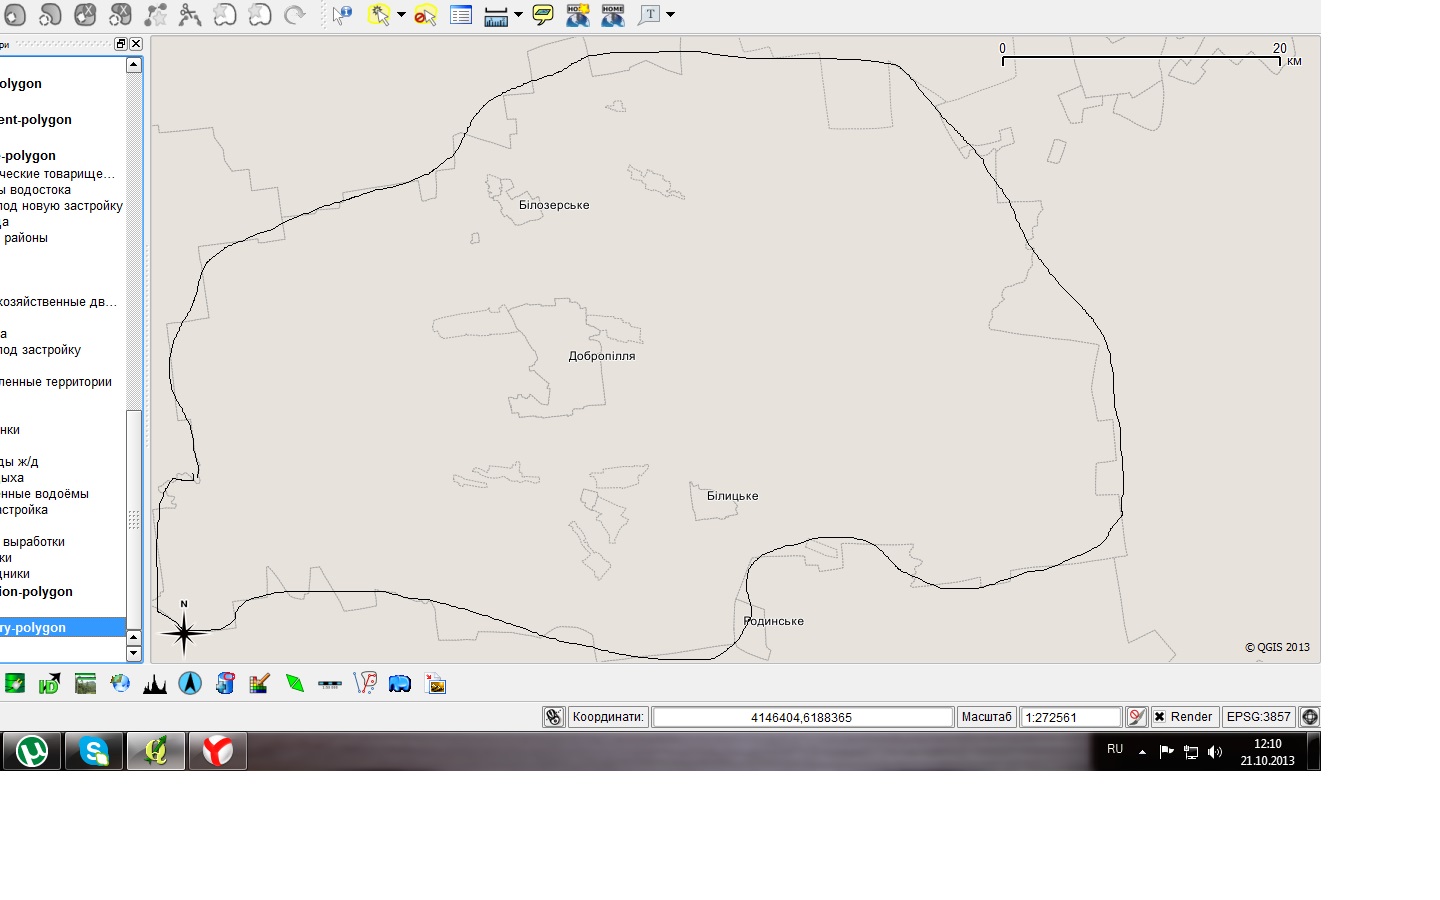Activate the Split Features scissors tool
Screen dimensions: 1440x900
190,15
